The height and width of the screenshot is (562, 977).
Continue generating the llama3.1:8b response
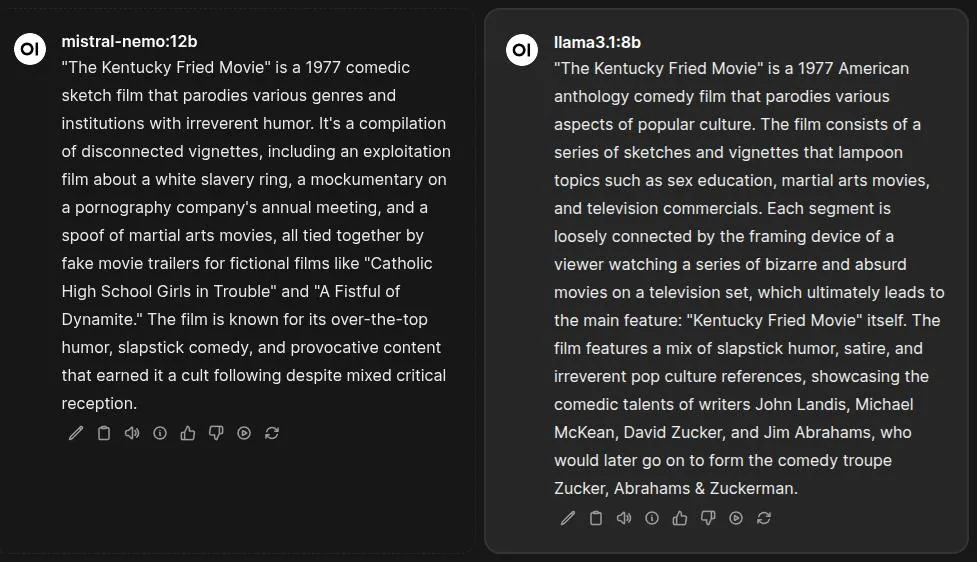pos(736,518)
